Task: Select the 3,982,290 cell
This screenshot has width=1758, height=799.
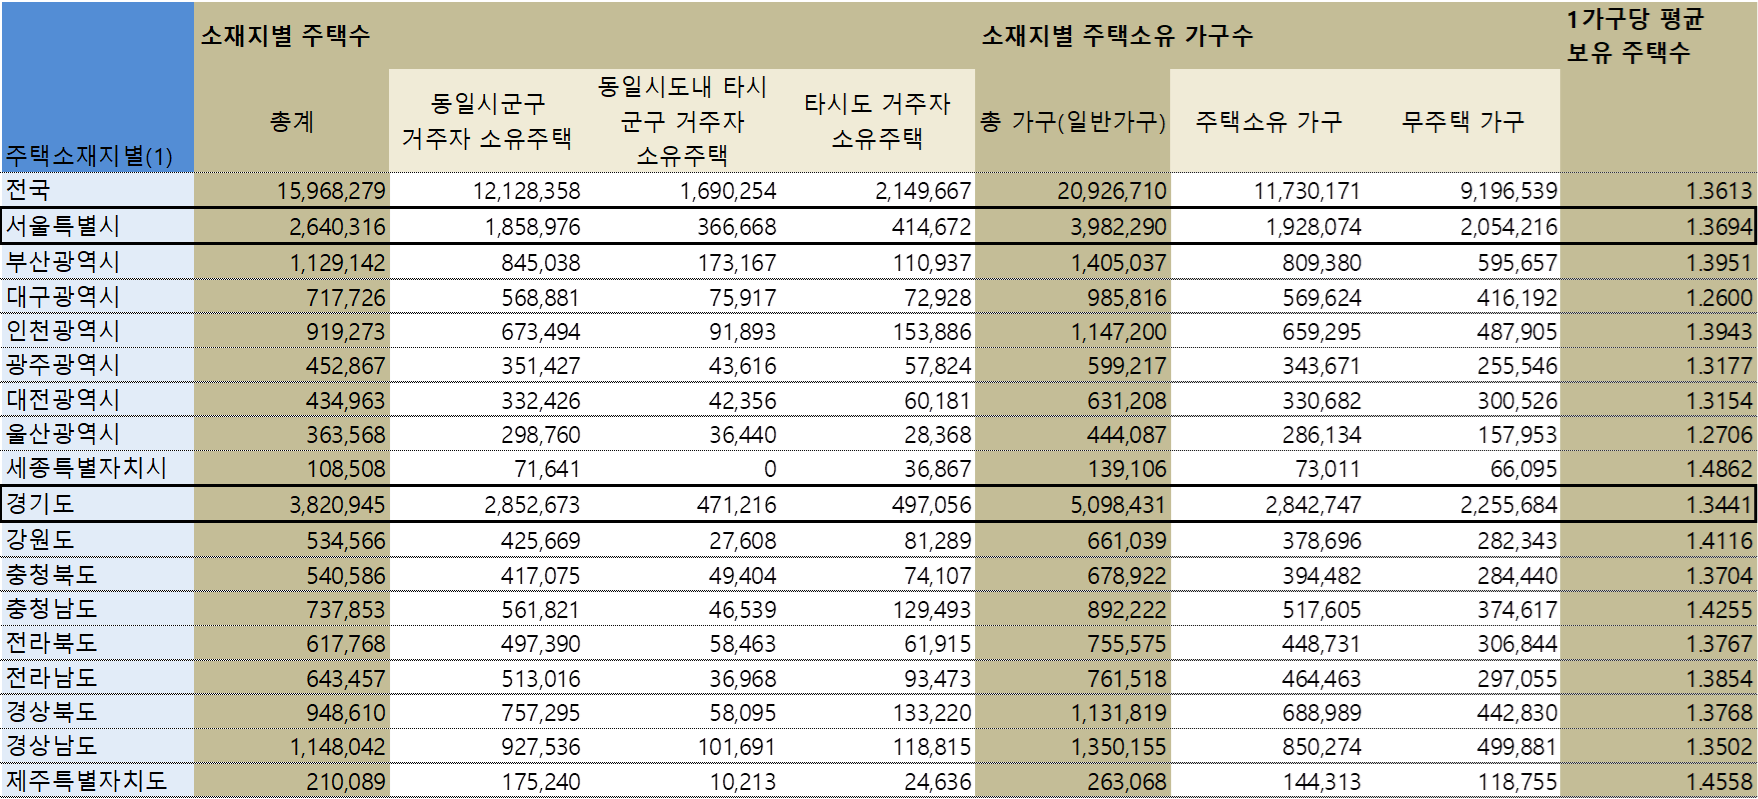Action: [1072, 226]
